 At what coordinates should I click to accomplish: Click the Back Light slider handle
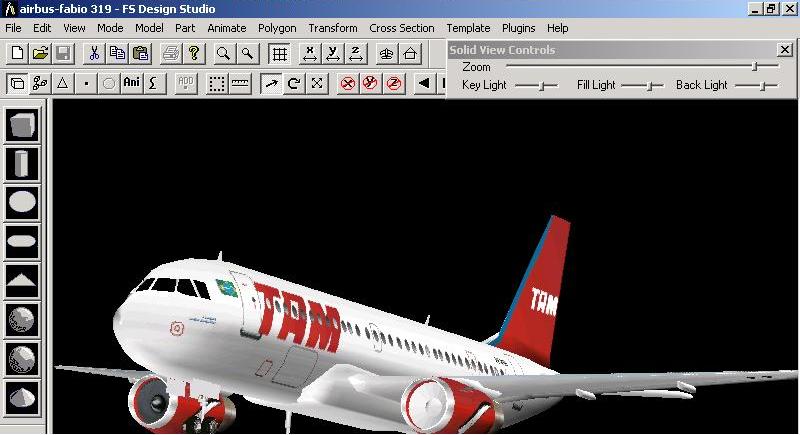point(762,86)
